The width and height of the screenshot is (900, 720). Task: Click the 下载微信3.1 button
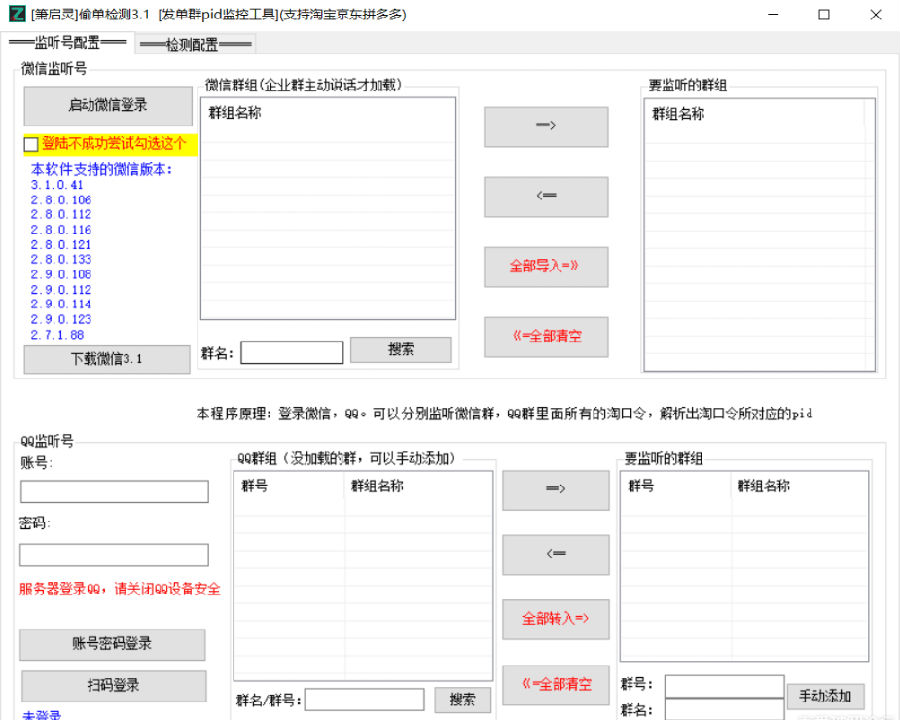107,360
